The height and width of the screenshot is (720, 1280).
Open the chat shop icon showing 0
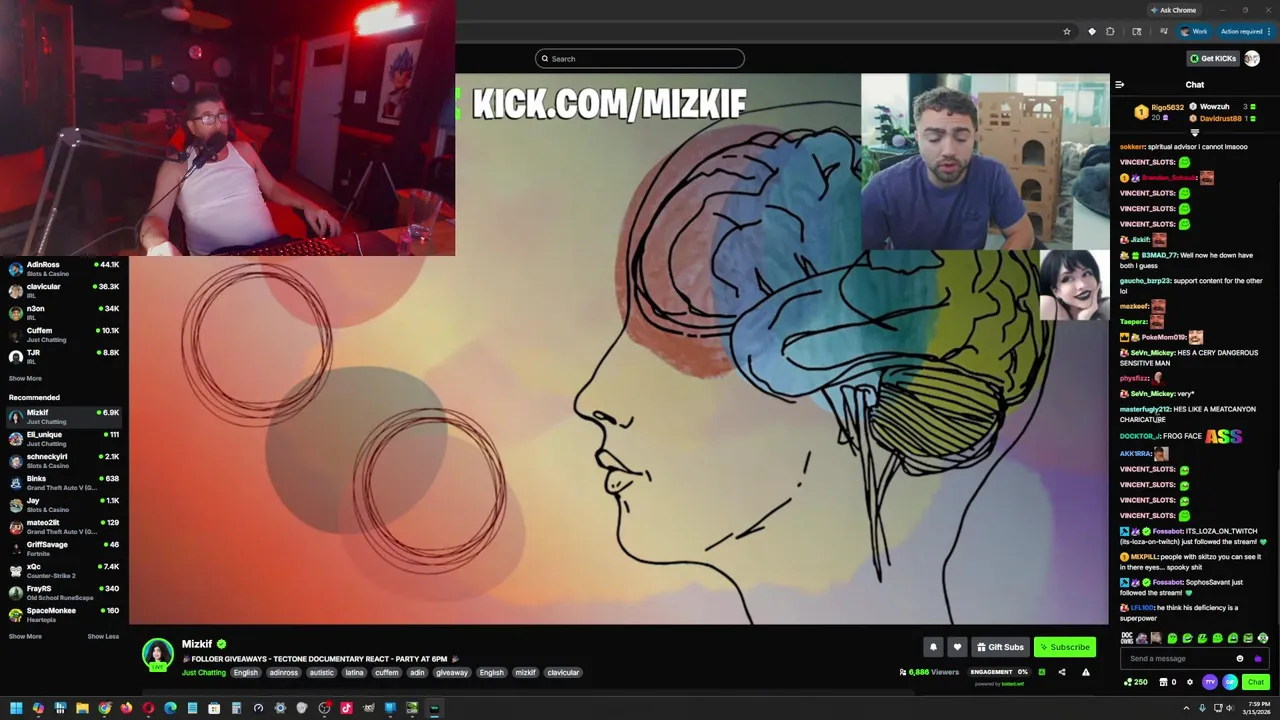[x=1168, y=682]
